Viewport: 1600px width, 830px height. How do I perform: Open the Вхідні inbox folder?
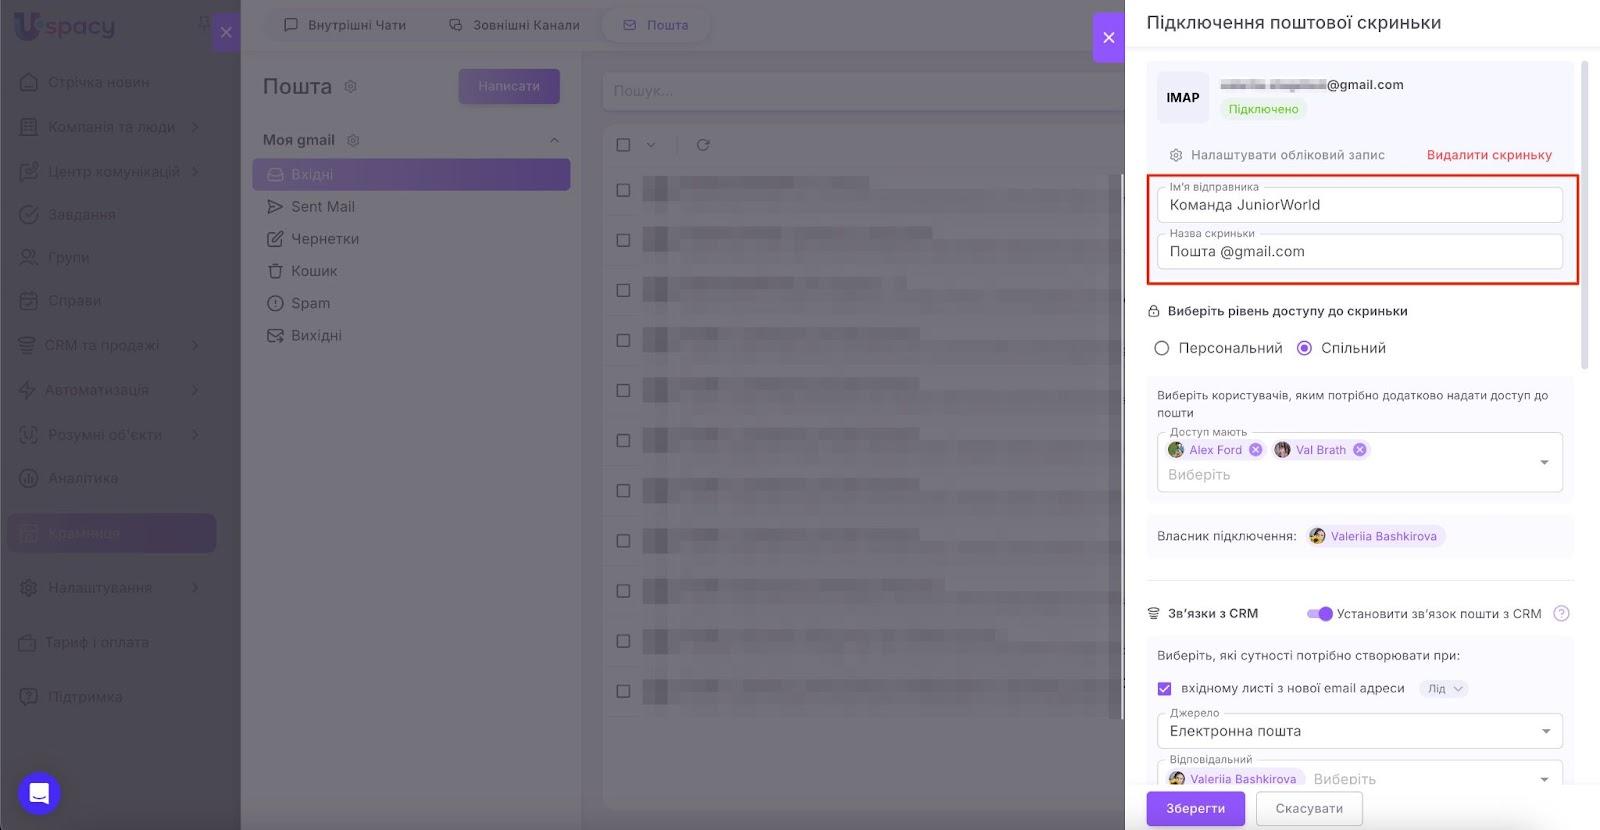tap(411, 174)
